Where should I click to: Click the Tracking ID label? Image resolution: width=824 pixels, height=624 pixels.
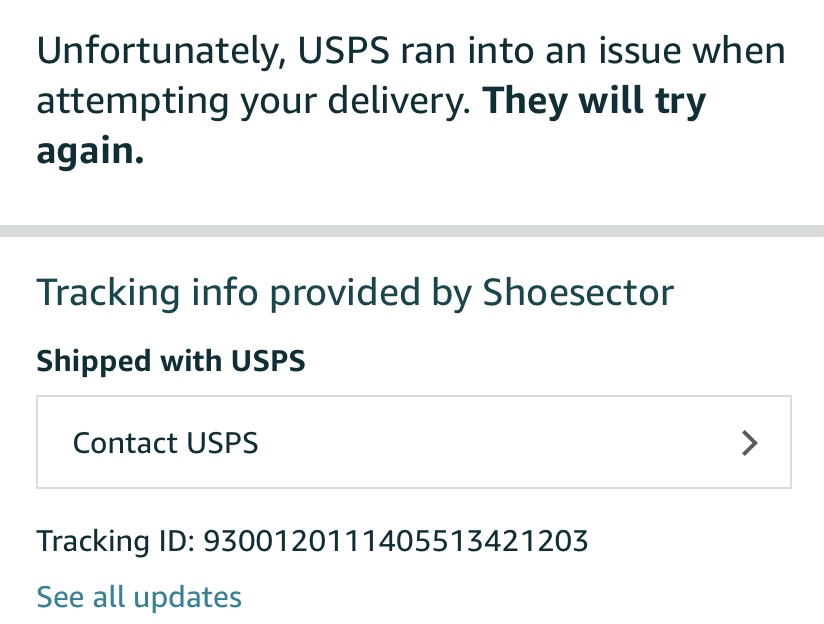[x=115, y=542]
